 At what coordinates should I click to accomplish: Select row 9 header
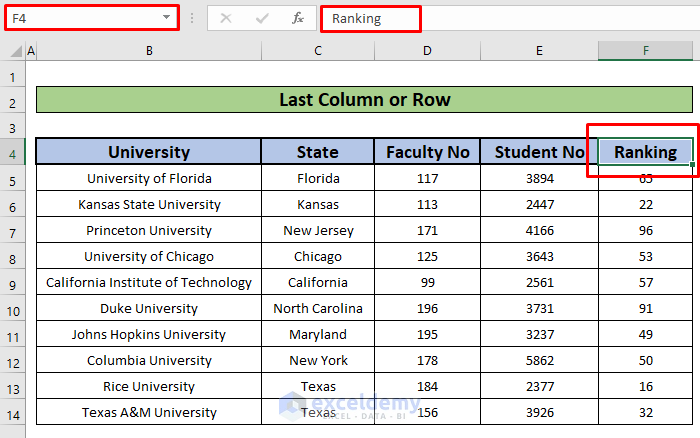[12, 283]
